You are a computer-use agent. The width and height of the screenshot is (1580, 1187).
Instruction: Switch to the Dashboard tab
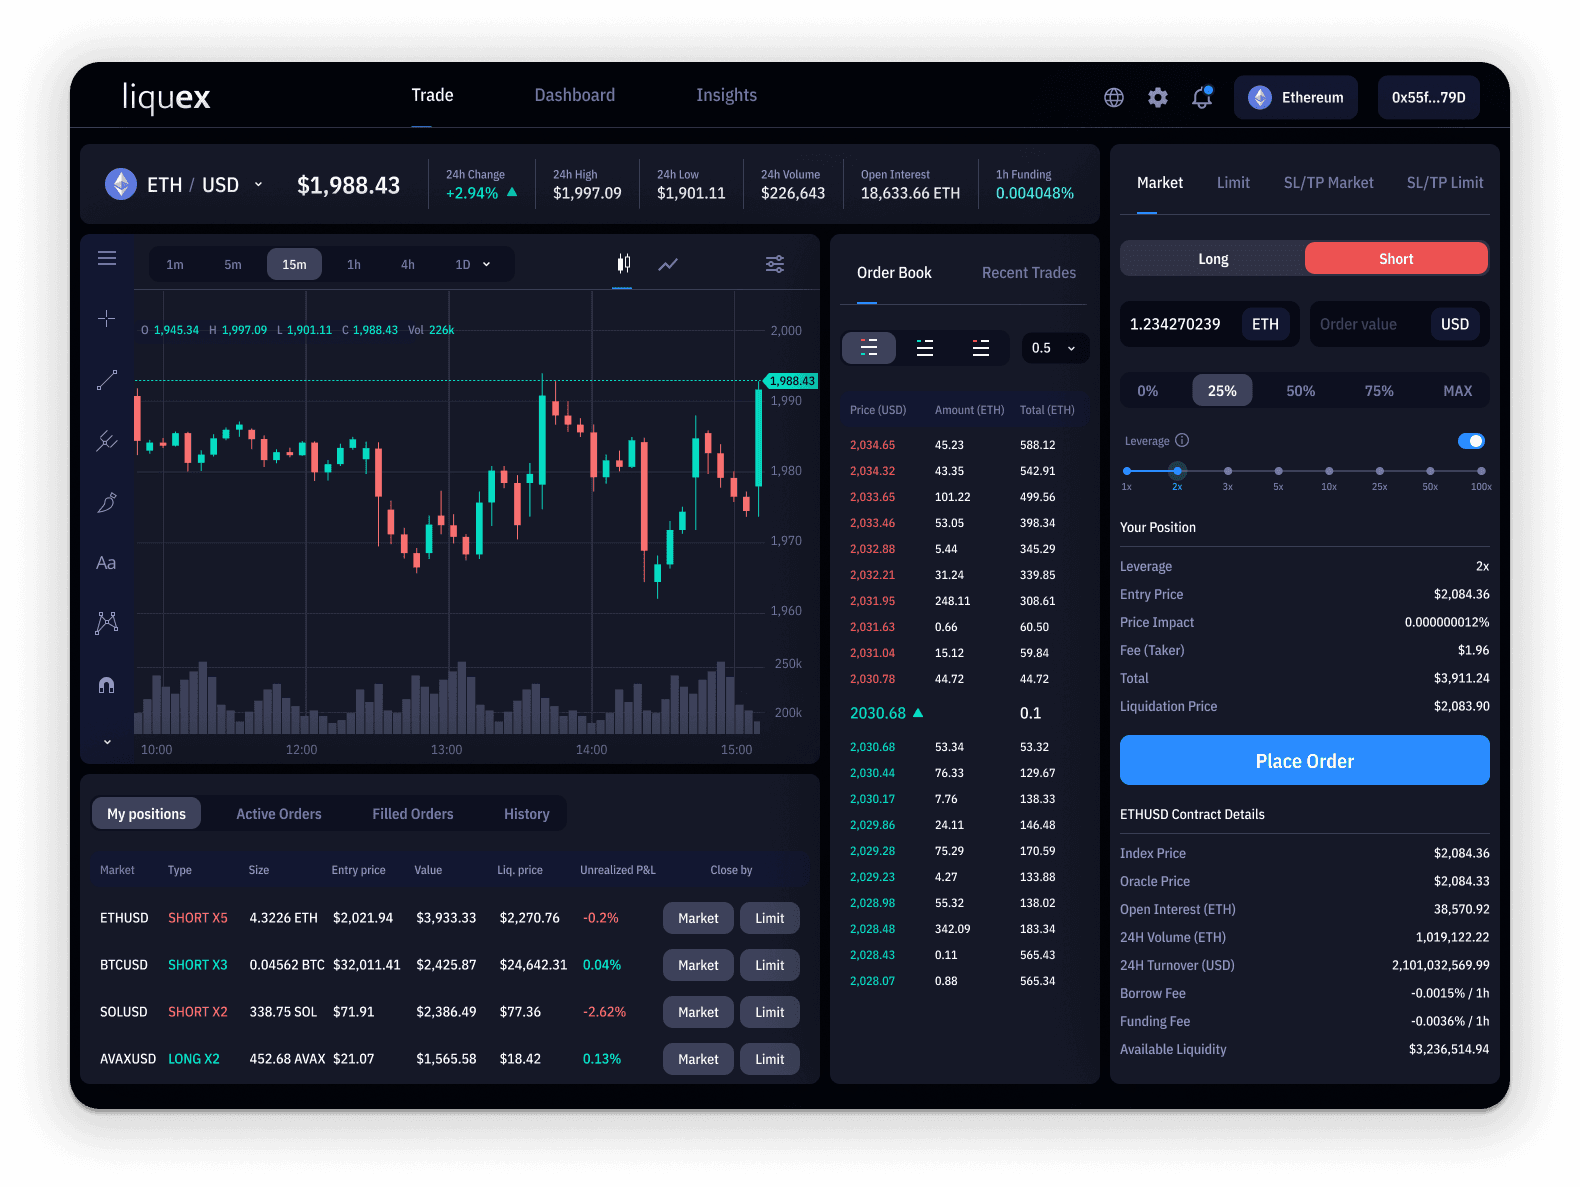point(575,95)
